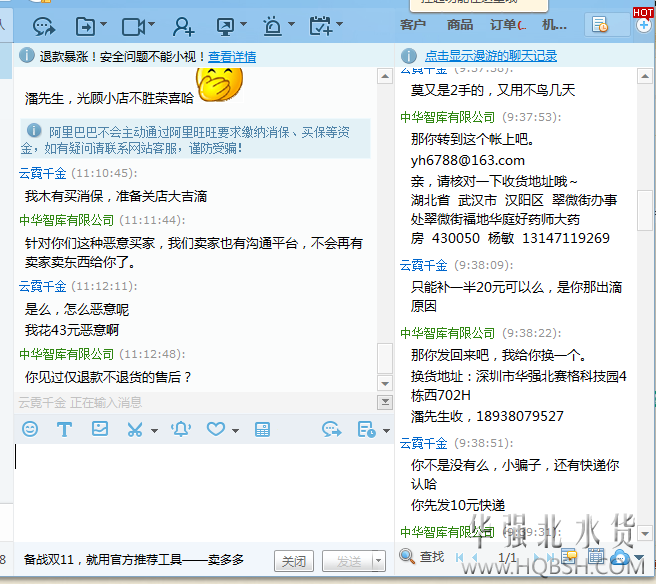Click the info icon beside 退款暴涨 notice

pos(27,55)
